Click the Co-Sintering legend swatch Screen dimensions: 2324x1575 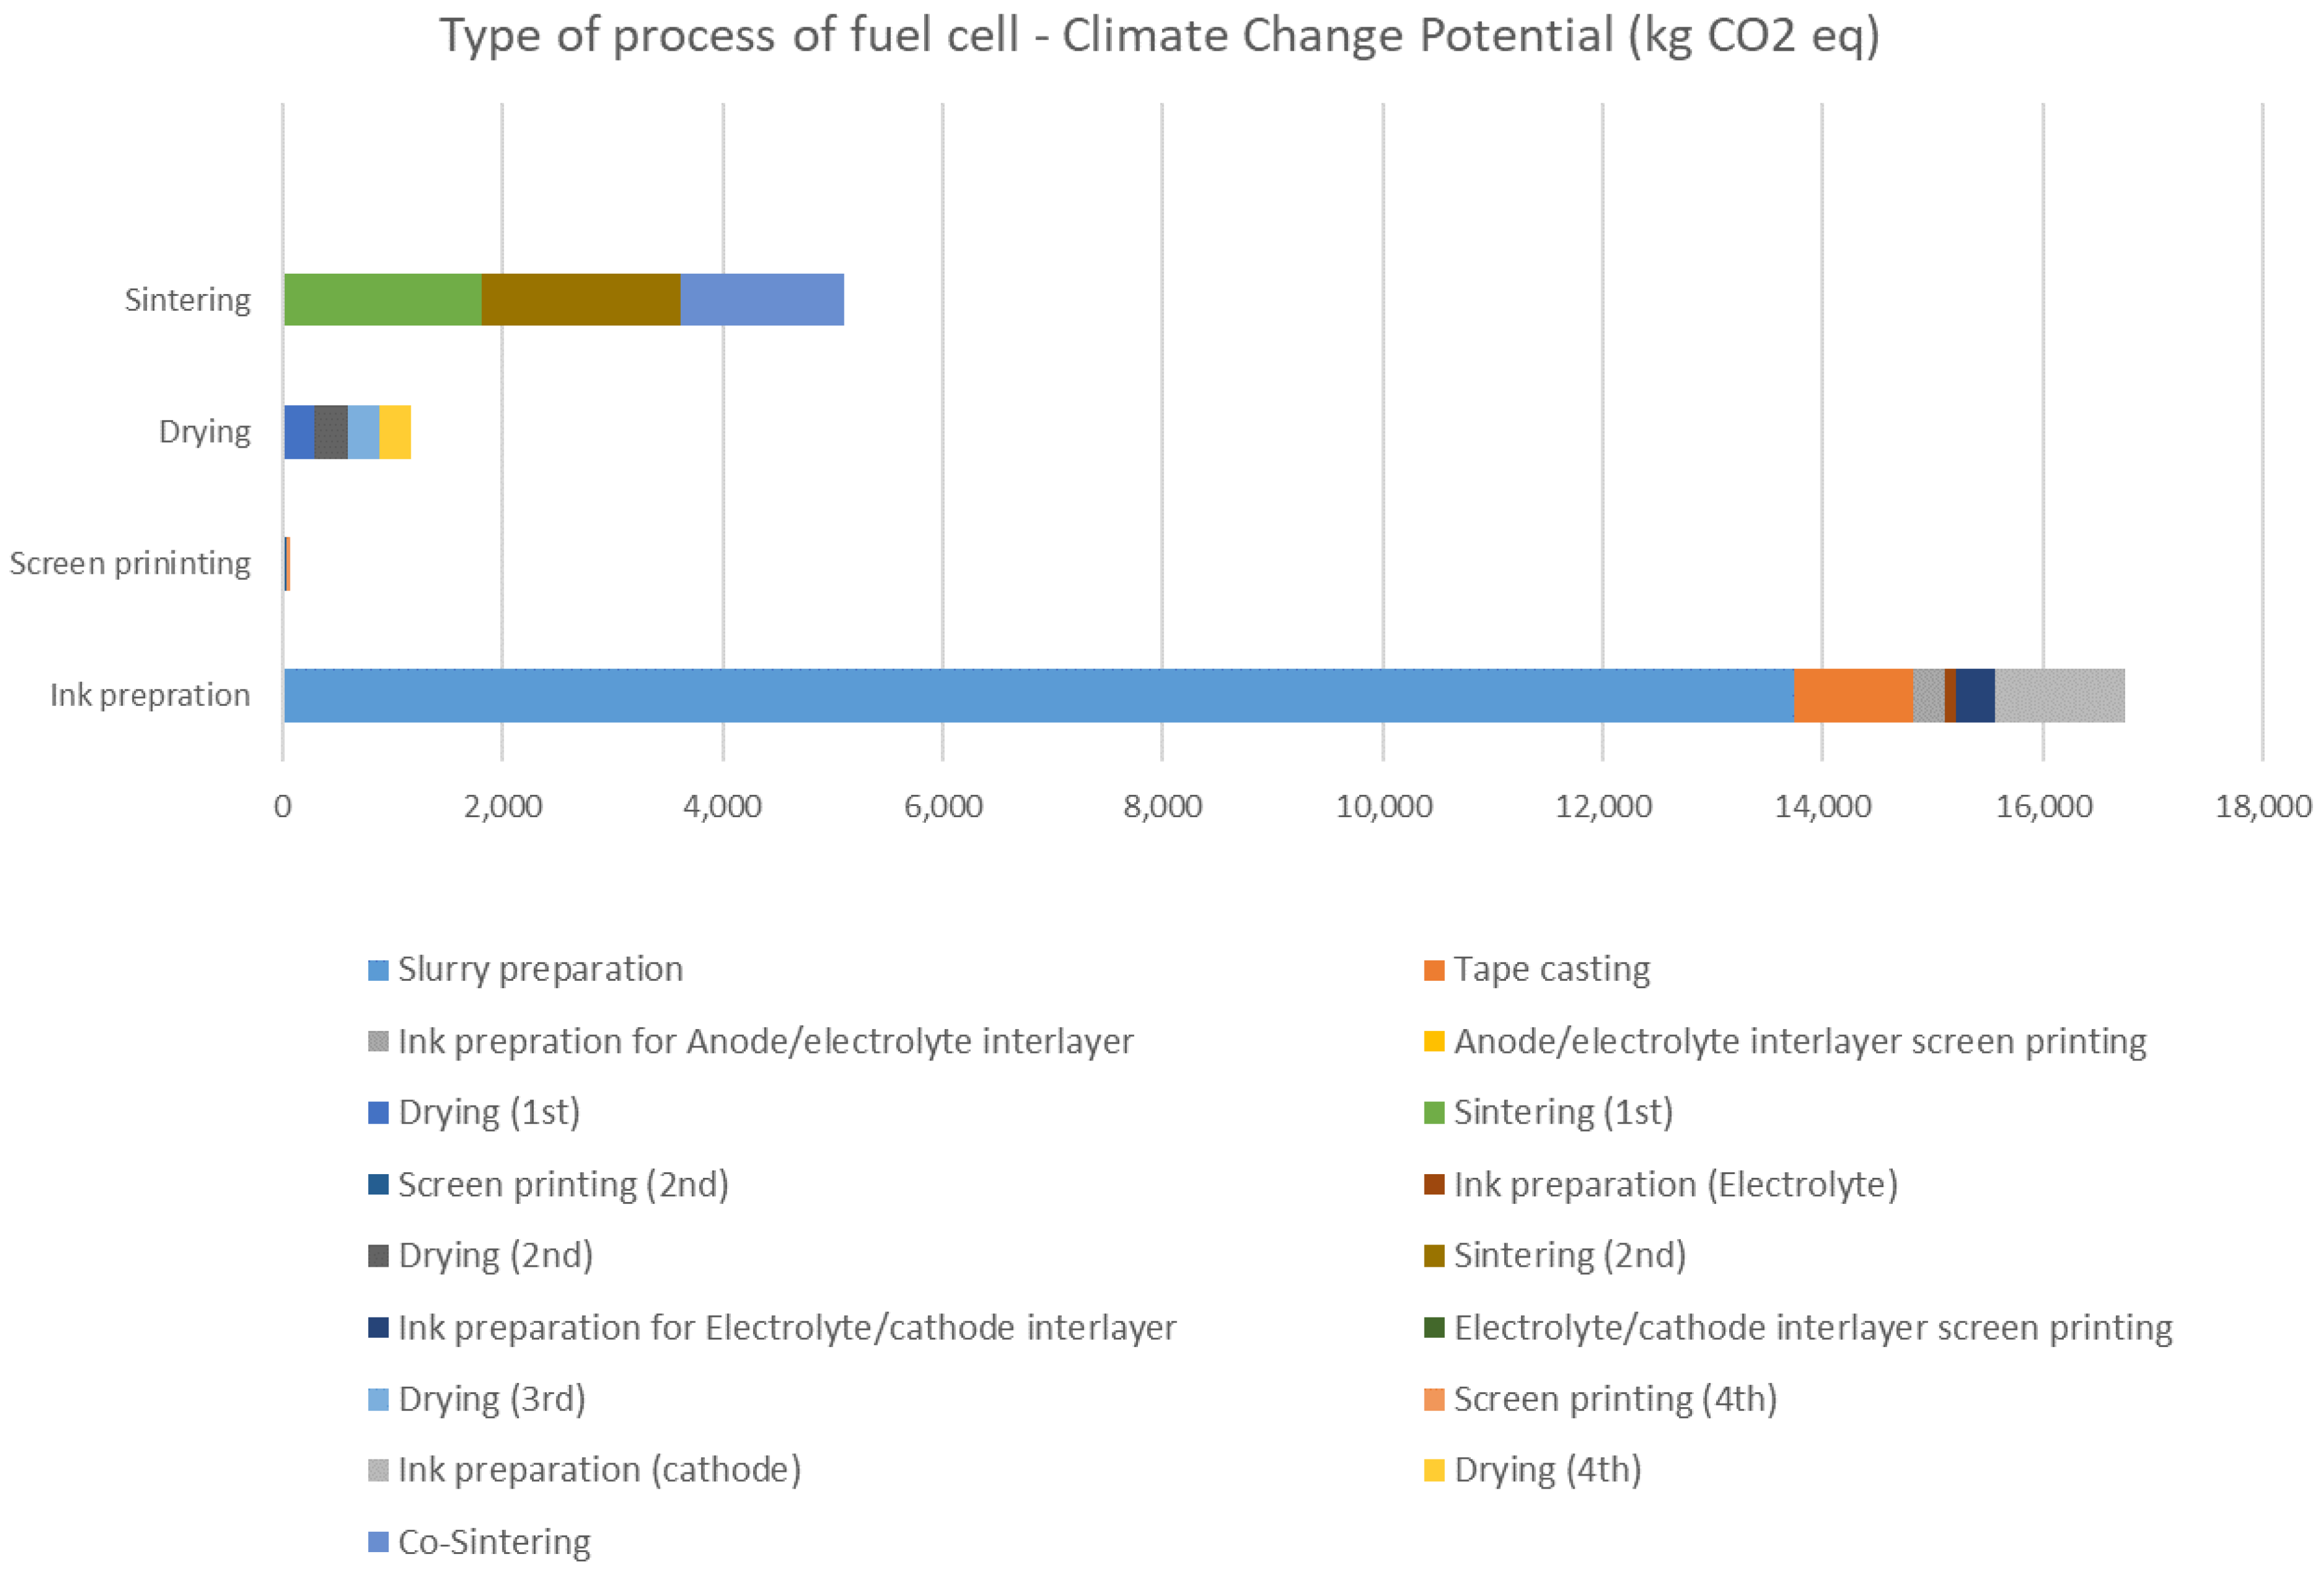click(378, 1542)
